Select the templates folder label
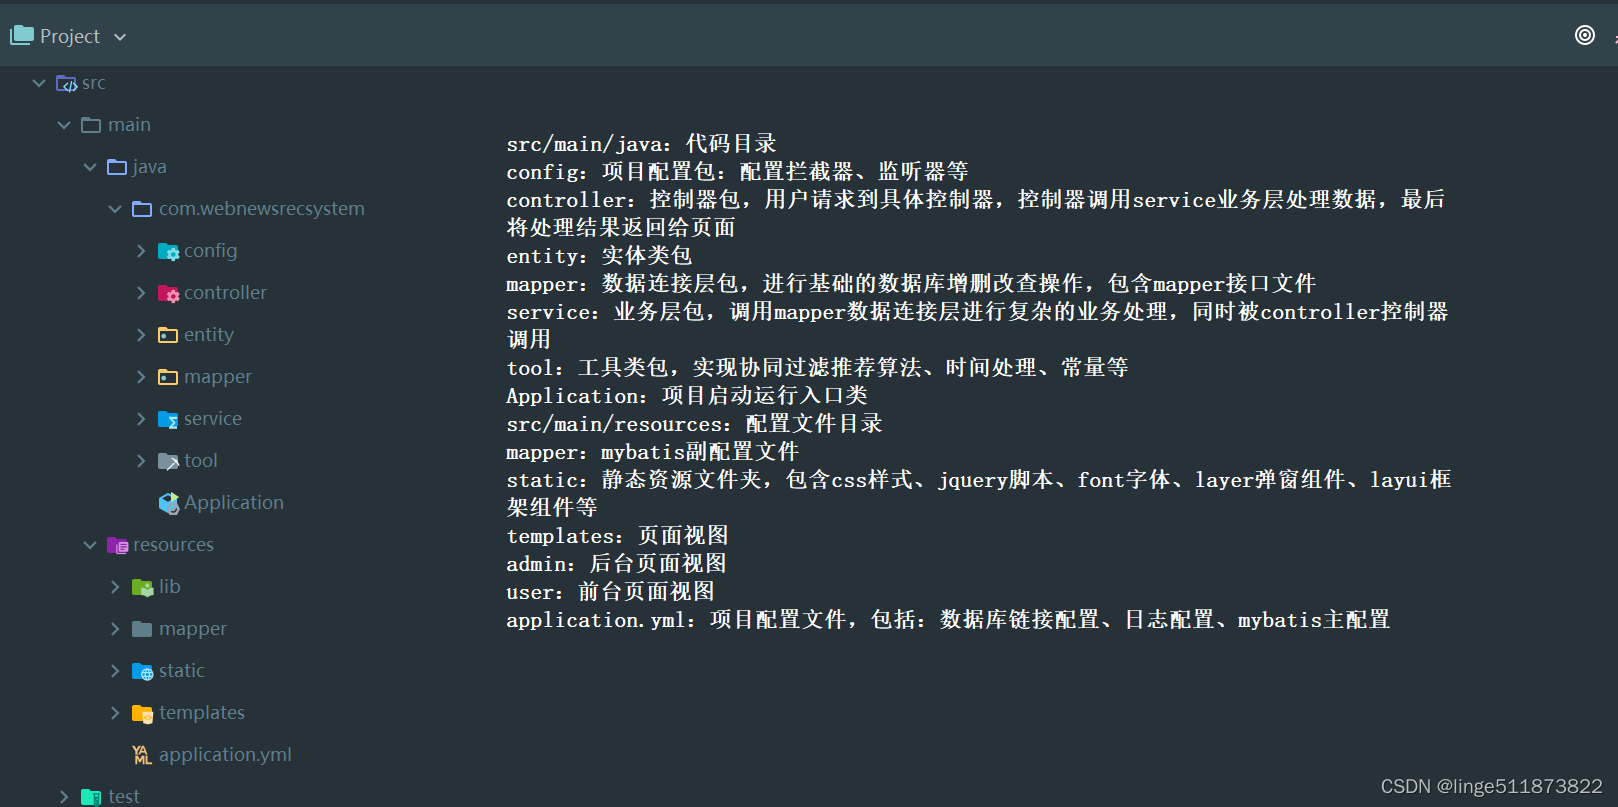Image resolution: width=1618 pixels, height=807 pixels. click(202, 713)
